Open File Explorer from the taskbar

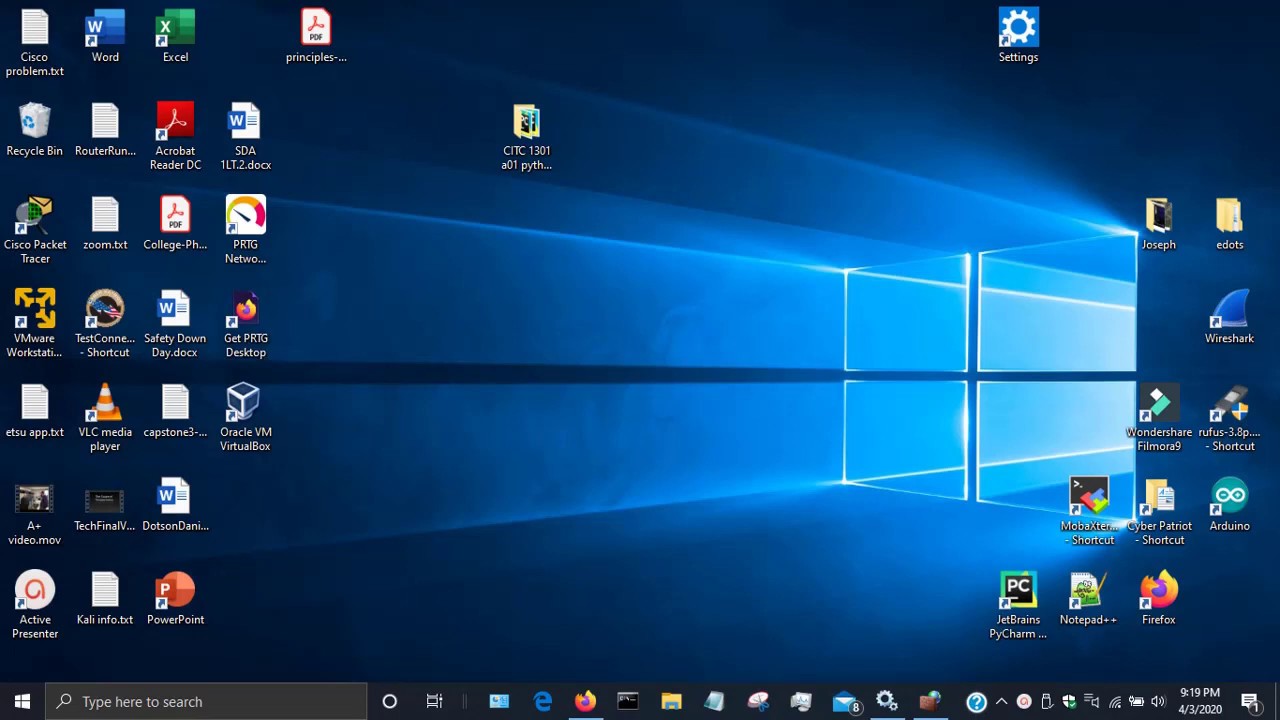pyautogui.click(x=671, y=701)
